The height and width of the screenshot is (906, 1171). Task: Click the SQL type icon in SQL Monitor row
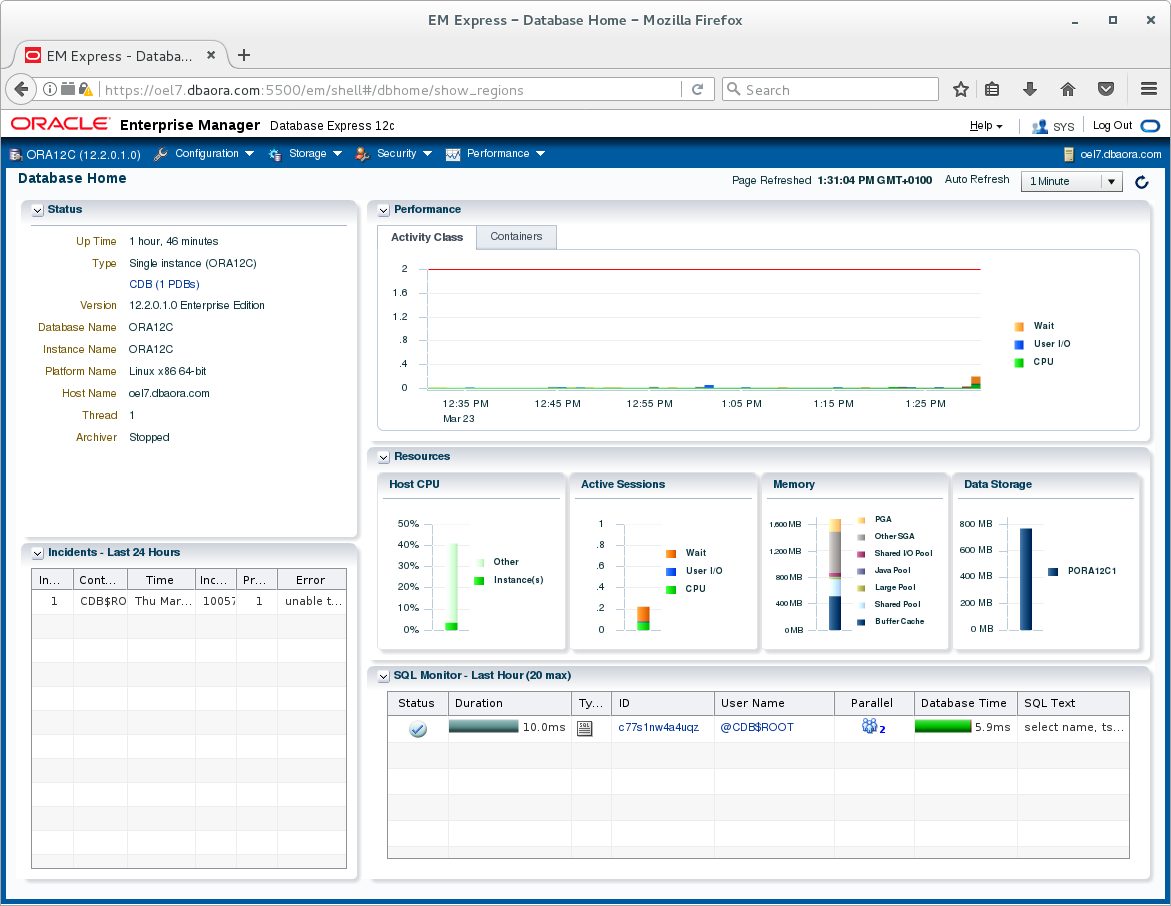585,728
